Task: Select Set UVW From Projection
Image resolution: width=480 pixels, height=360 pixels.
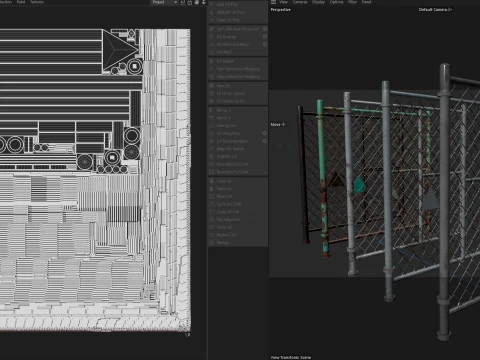Action: point(235,29)
